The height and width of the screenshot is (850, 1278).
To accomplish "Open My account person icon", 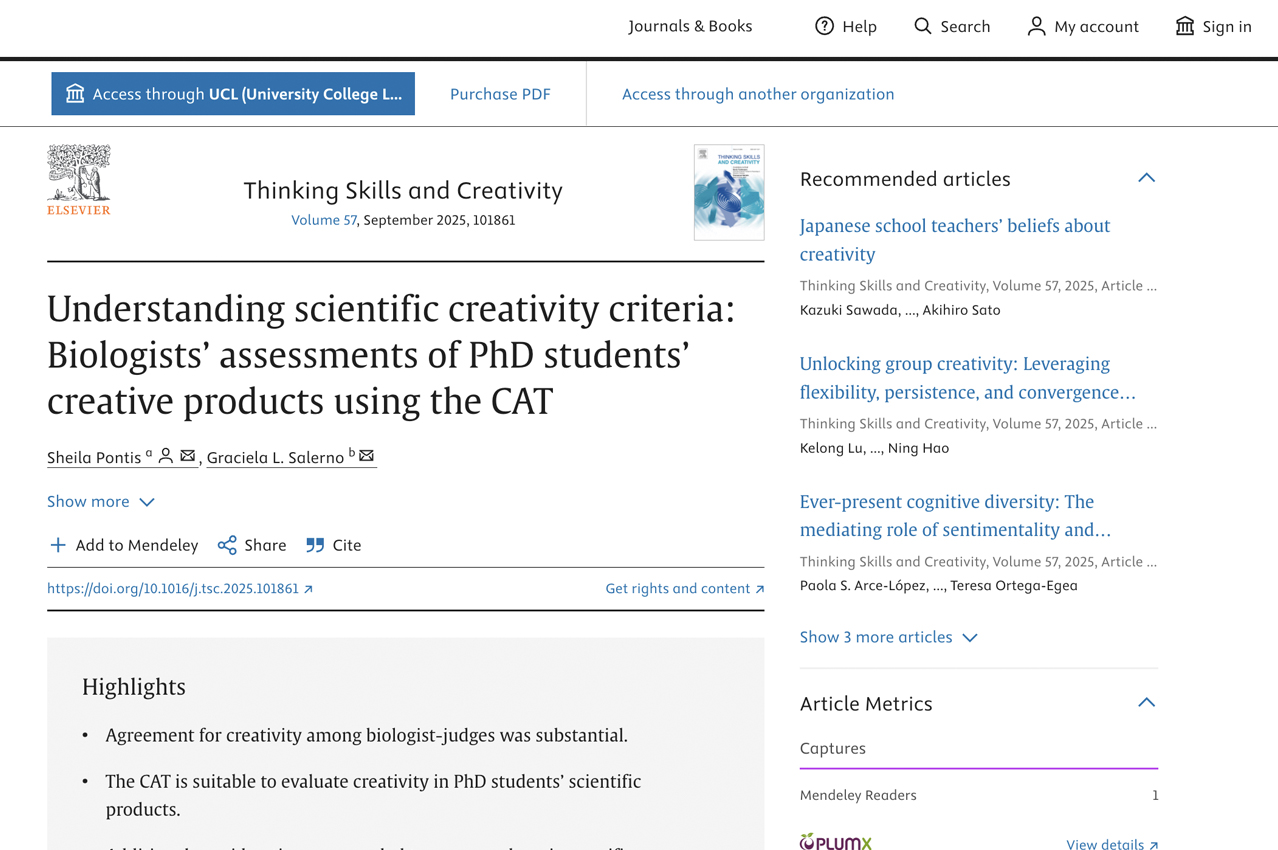I will click(1036, 26).
